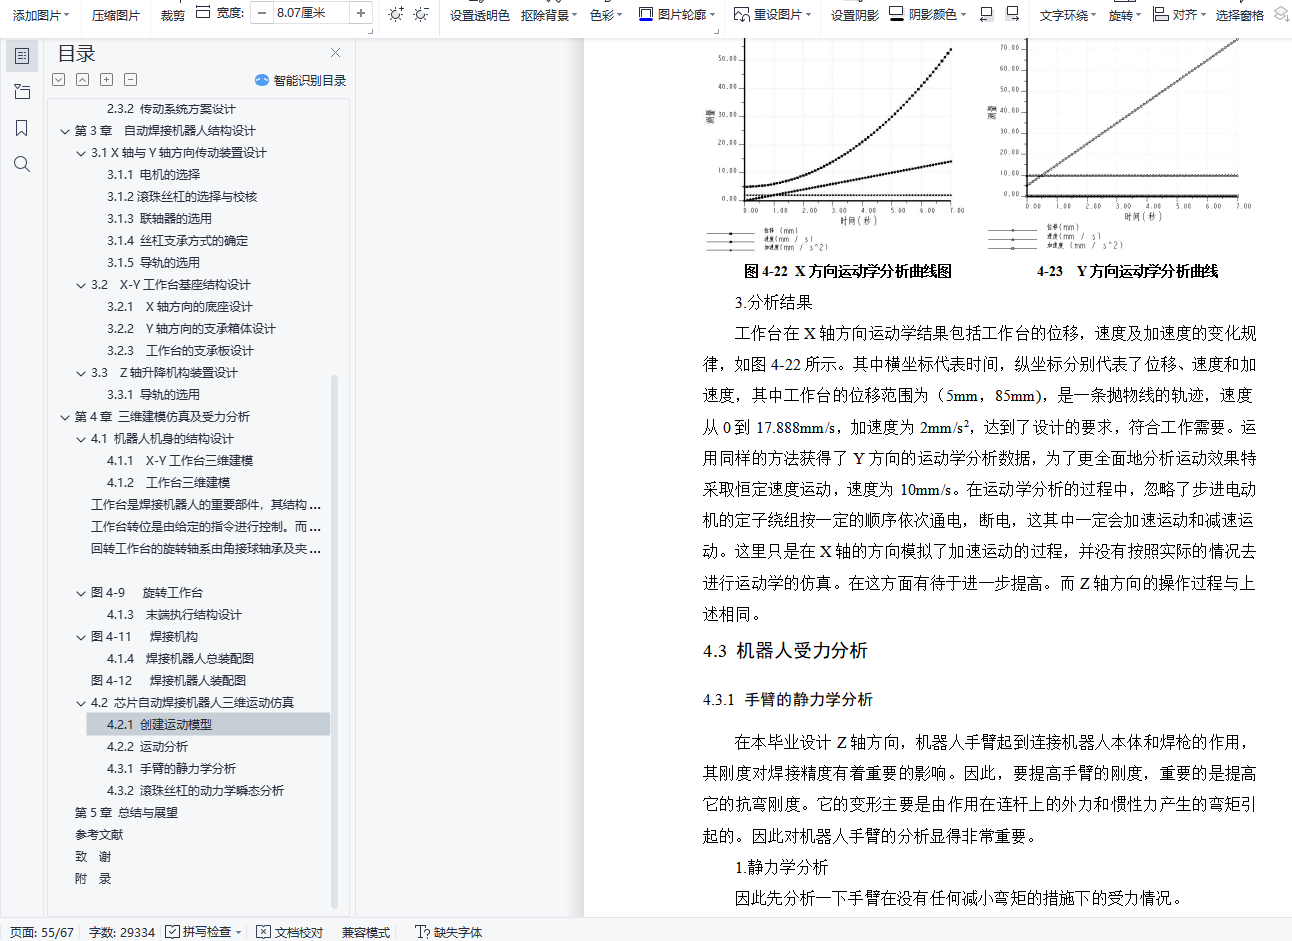The width and height of the screenshot is (1292, 941).
Task: Select outline item 3.1.2 滚珠丝杠的选择与校核
Action: pos(182,197)
